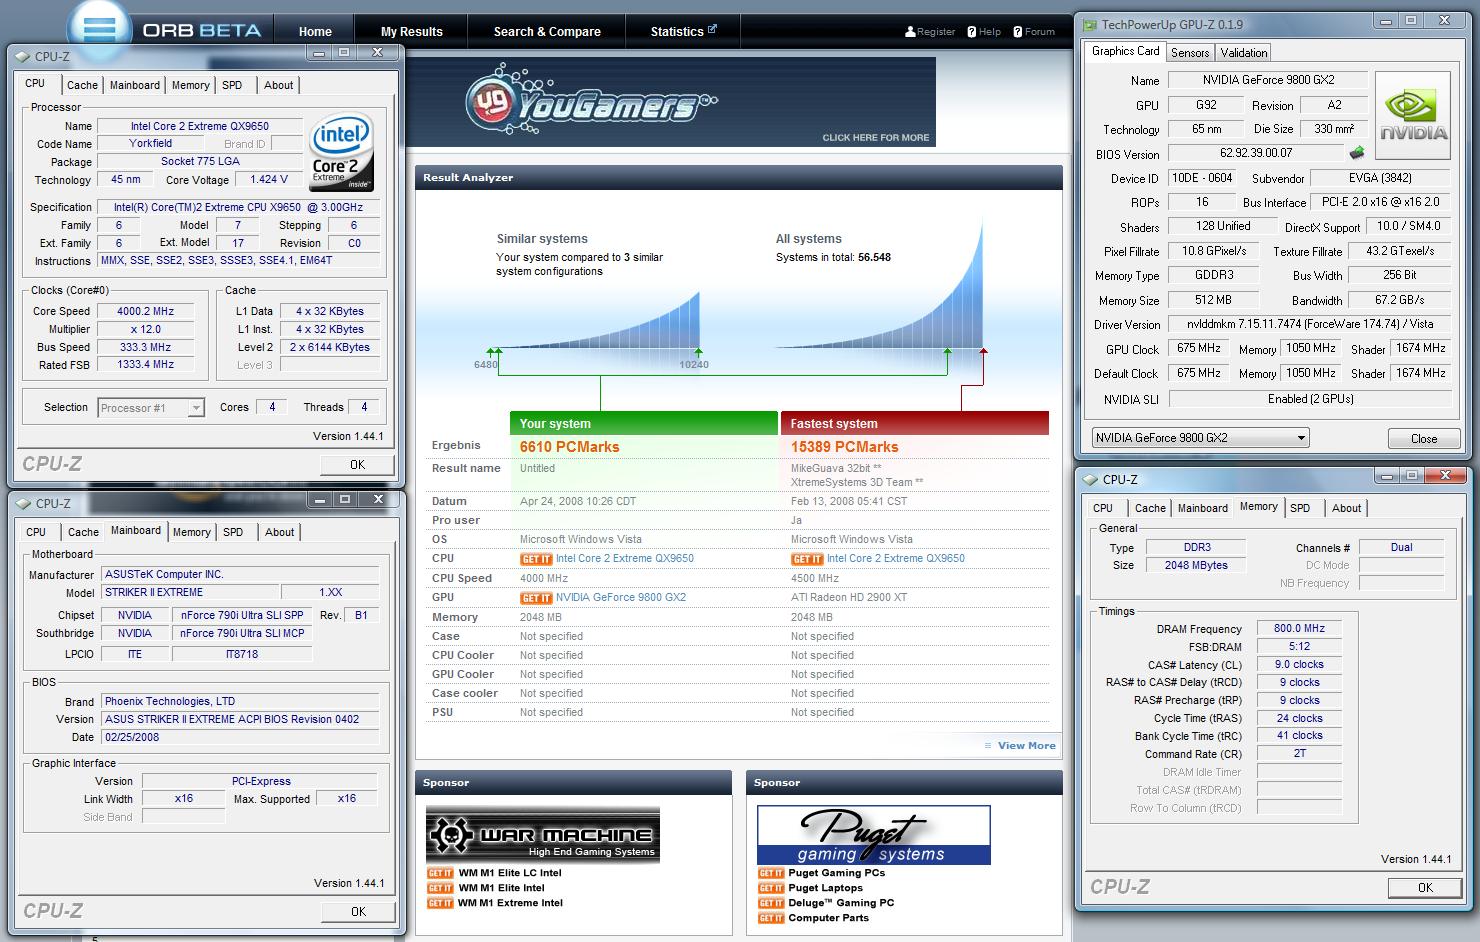
Task: Open the Validation tab in GPU-Z
Action: (x=1244, y=53)
